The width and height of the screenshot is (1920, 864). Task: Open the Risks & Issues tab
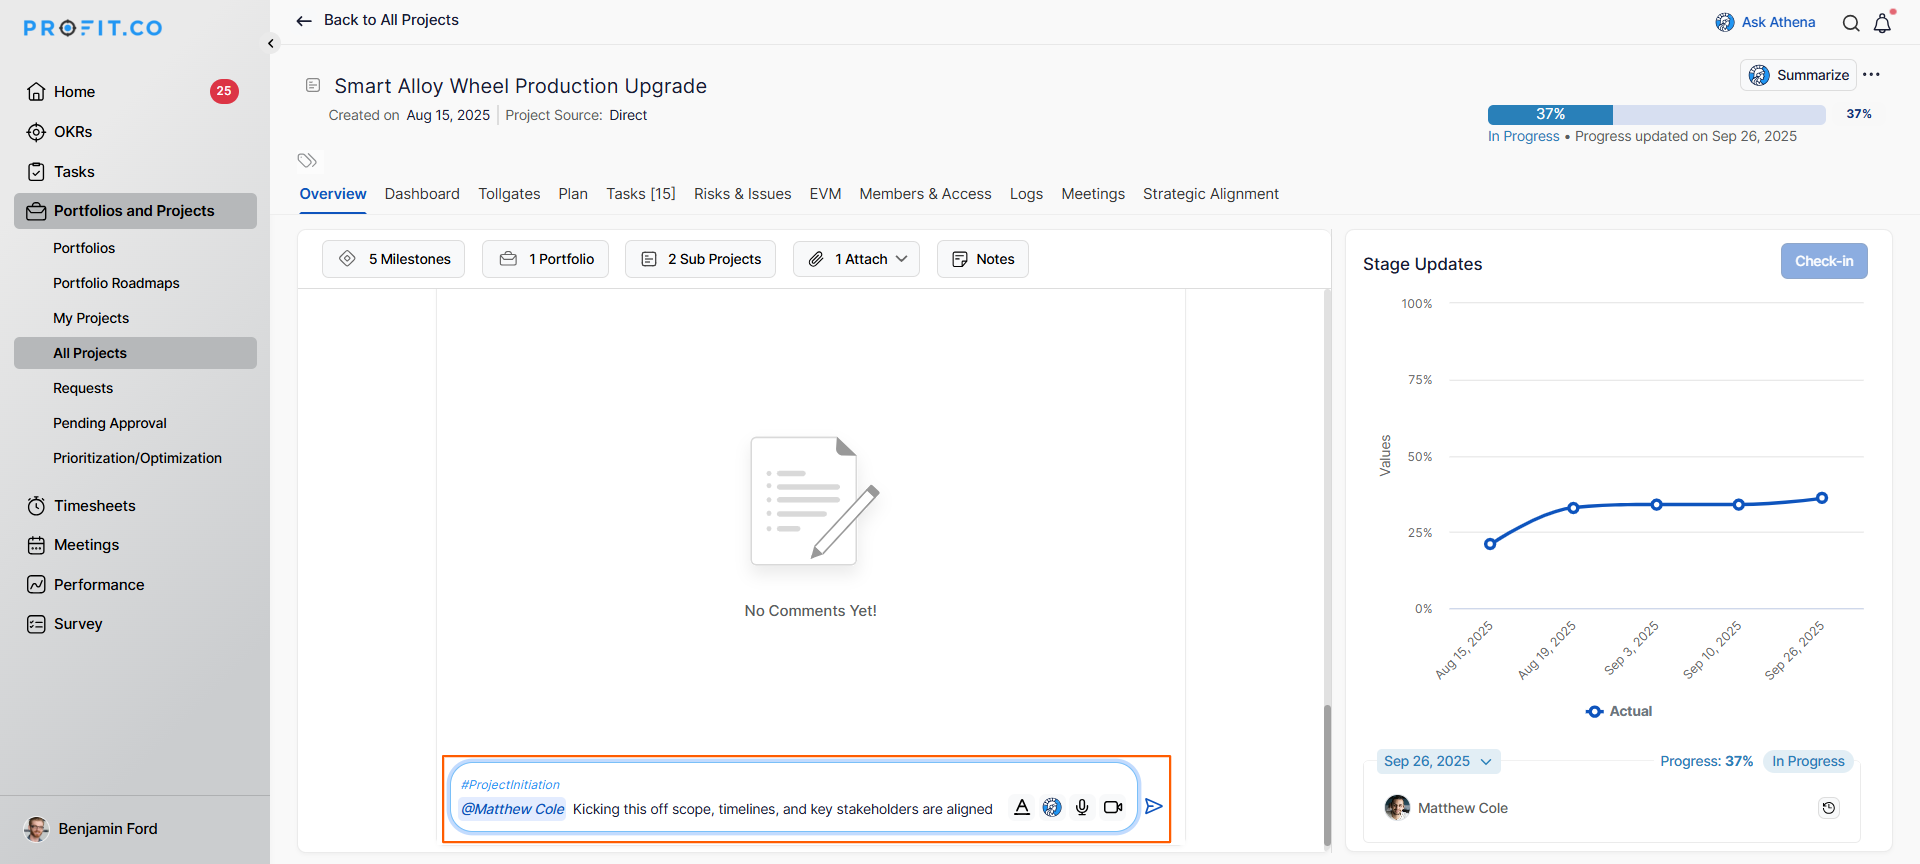pyautogui.click(x=742, y=194)
